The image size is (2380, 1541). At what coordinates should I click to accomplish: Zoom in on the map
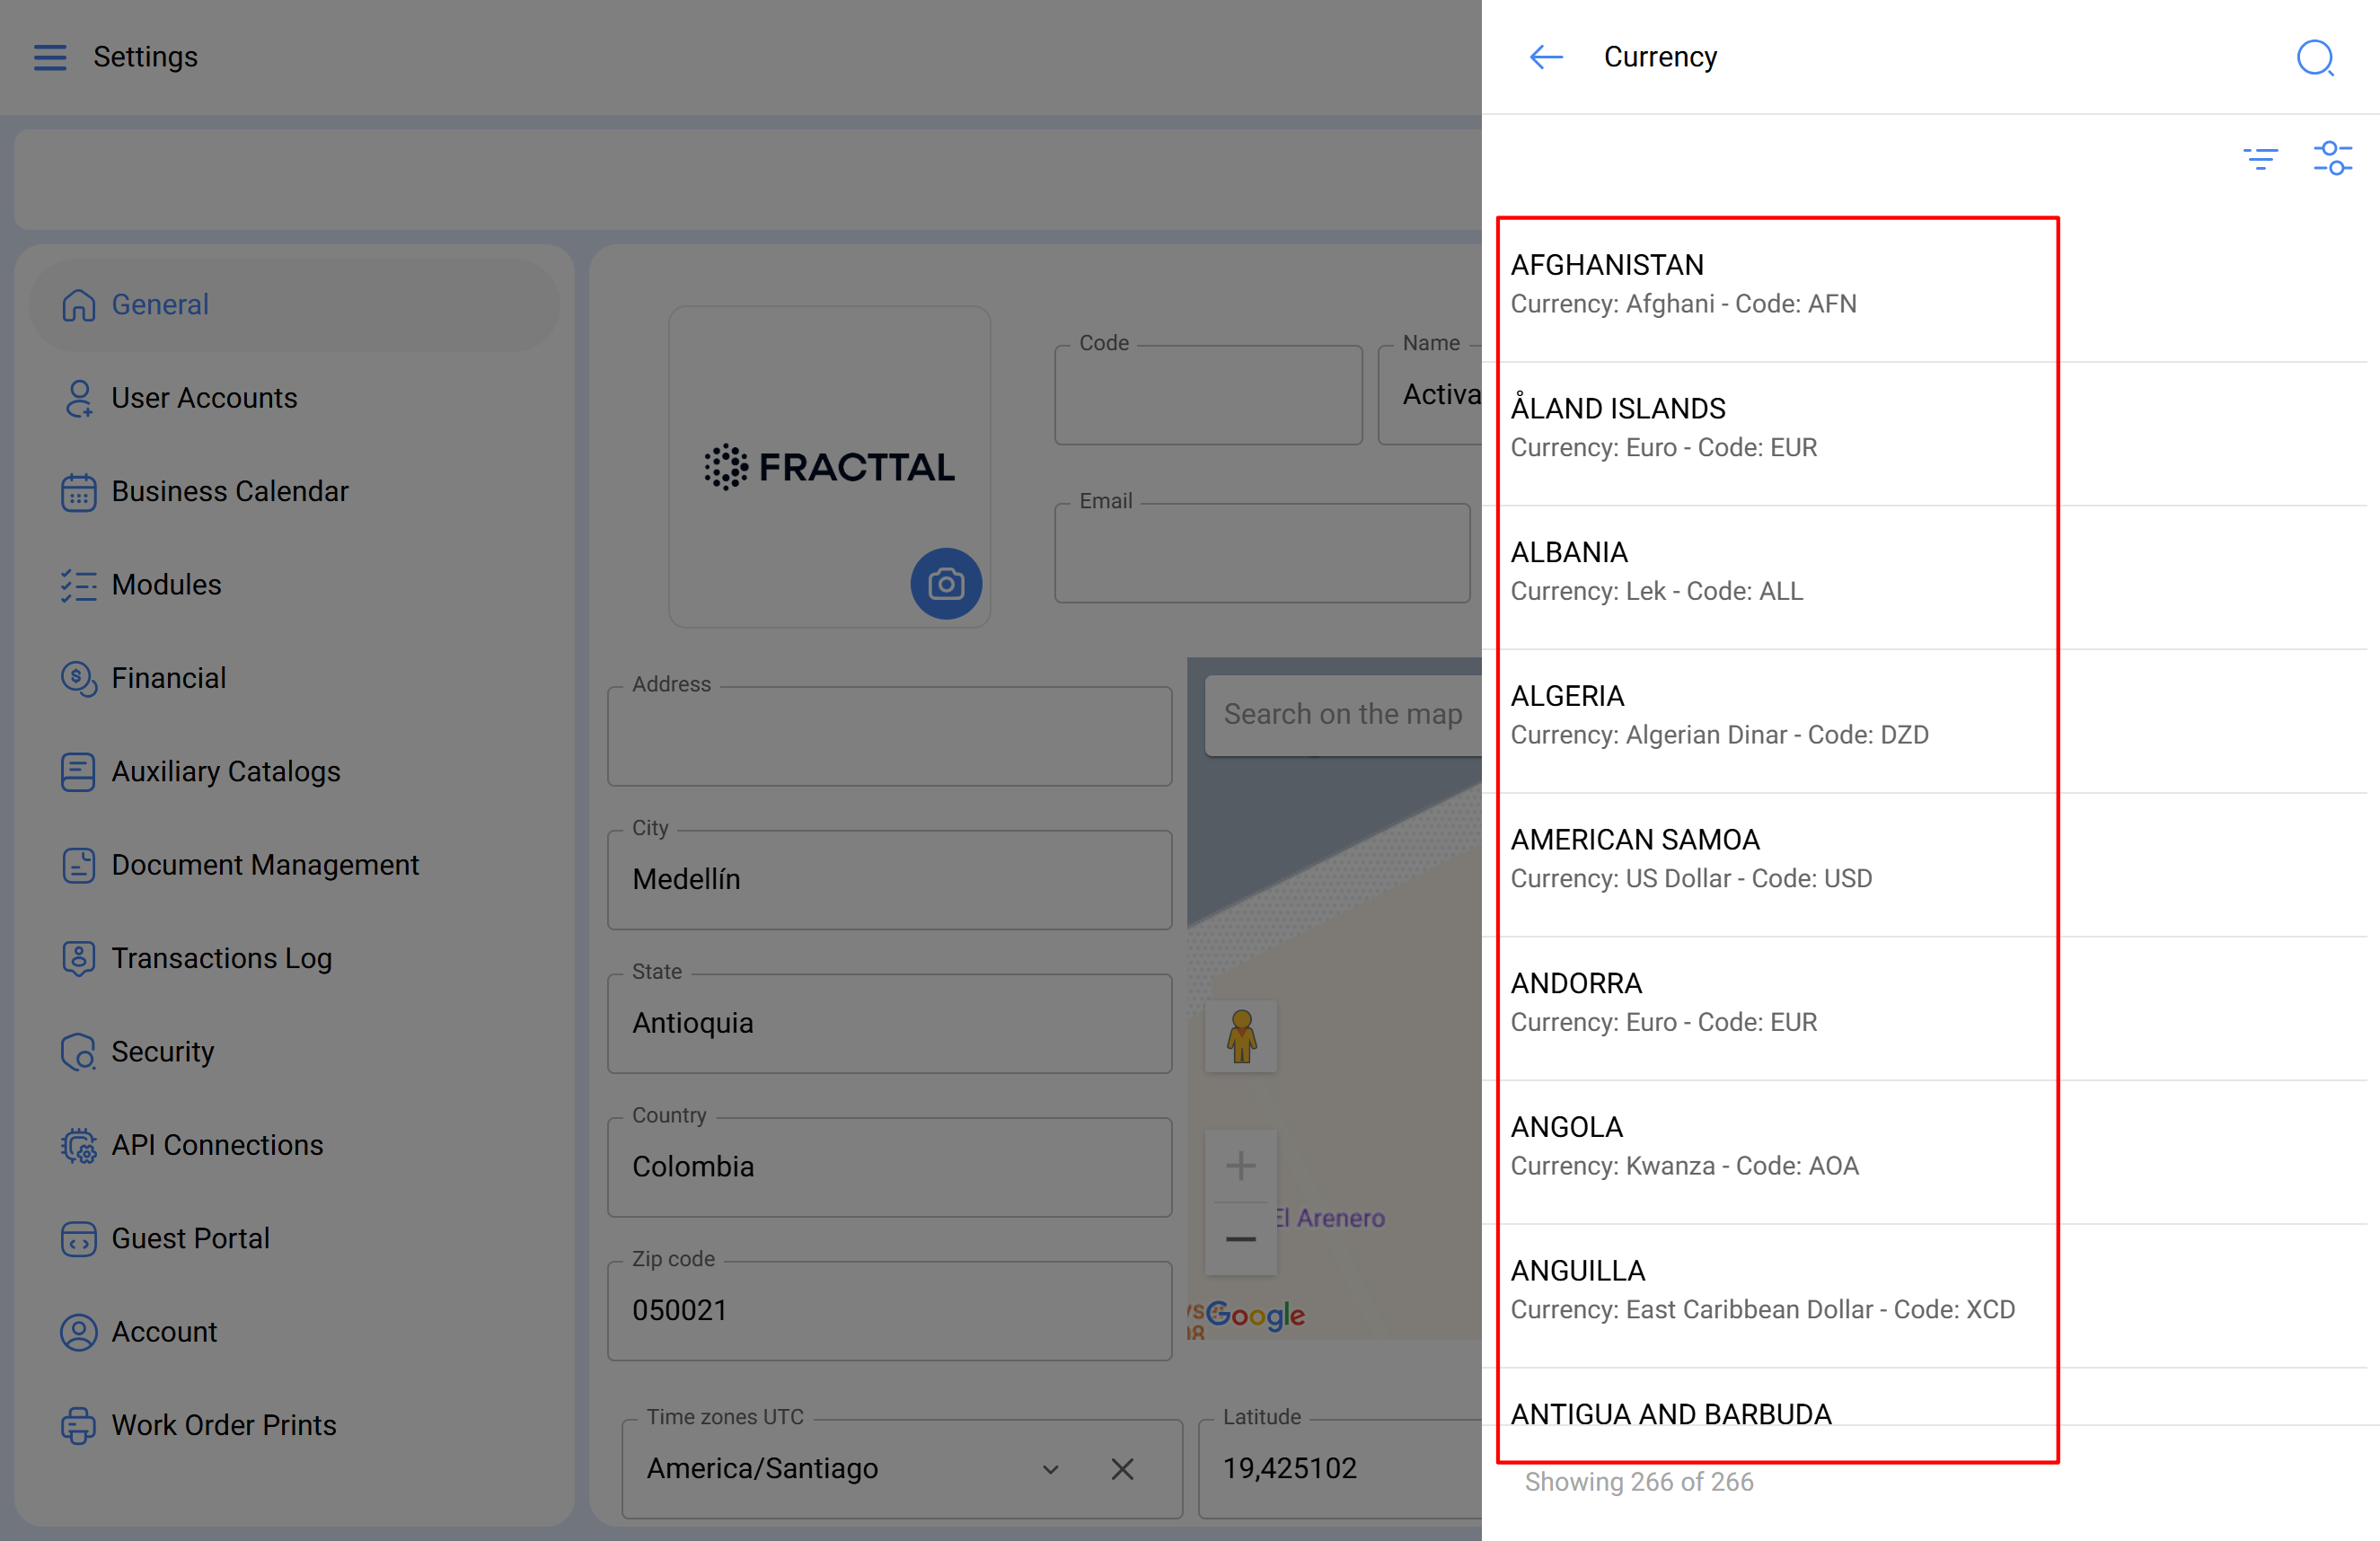coord(1240,1166)
